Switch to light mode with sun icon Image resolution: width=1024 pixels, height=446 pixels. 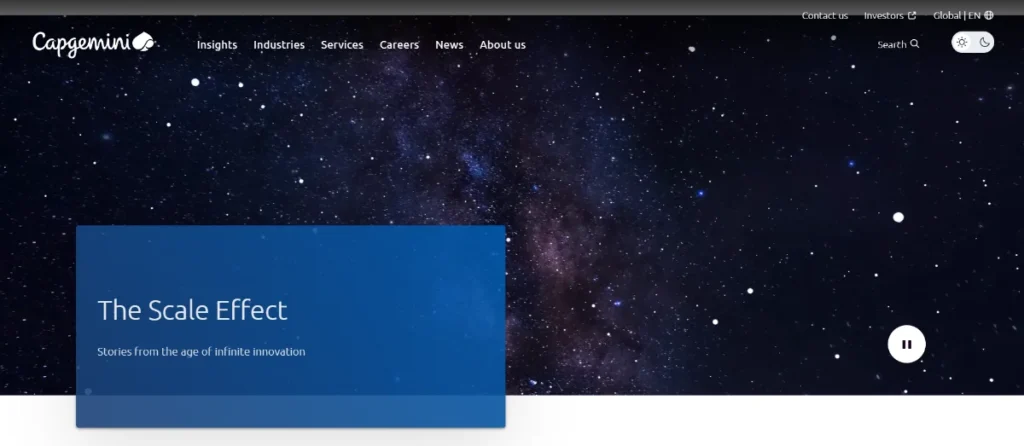961,42
